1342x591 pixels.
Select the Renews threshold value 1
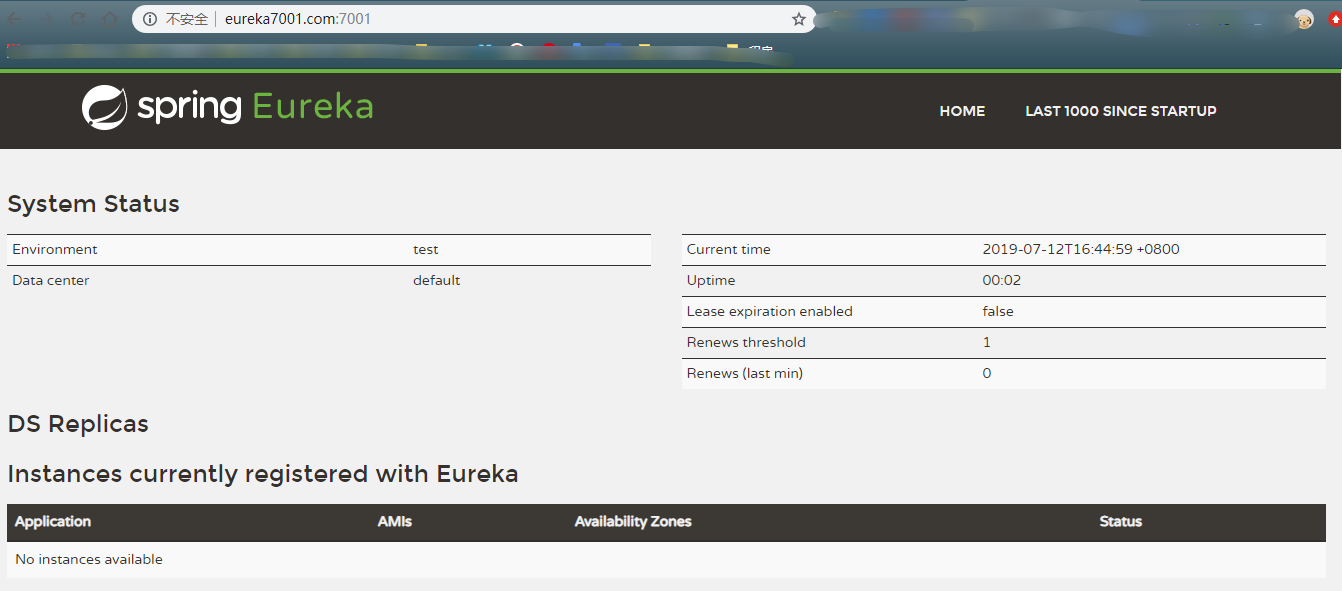pyautogui.click(x=987, y=342)
